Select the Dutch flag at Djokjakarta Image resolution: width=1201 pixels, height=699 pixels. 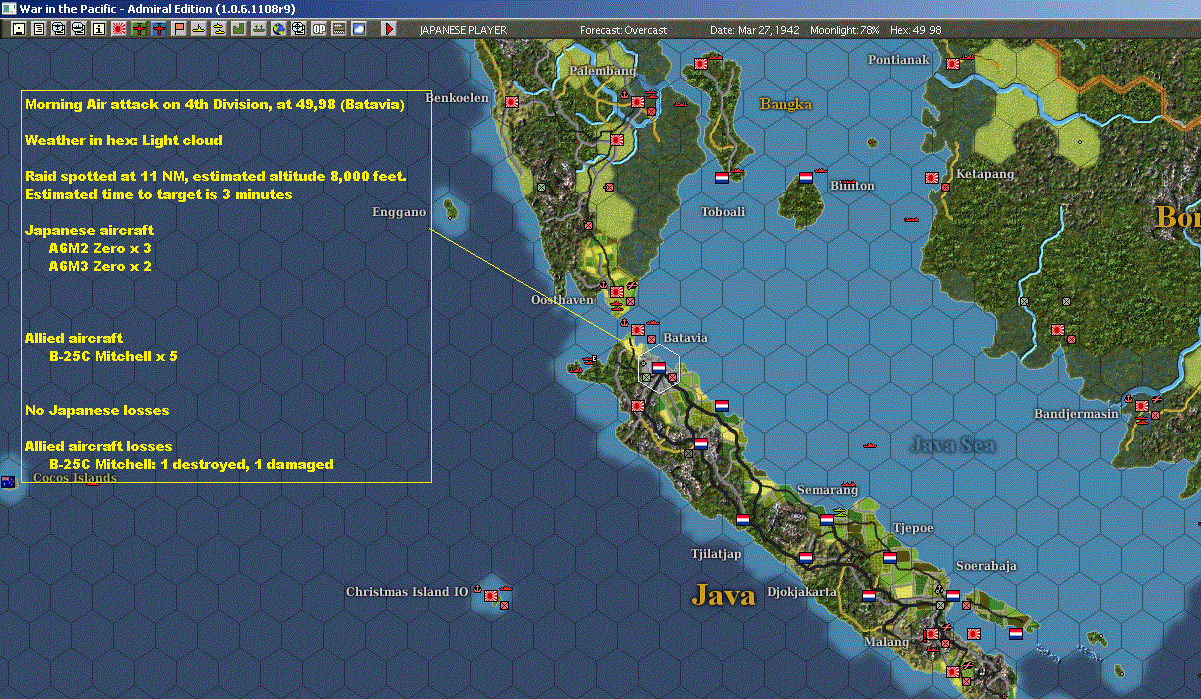point(805,558)
